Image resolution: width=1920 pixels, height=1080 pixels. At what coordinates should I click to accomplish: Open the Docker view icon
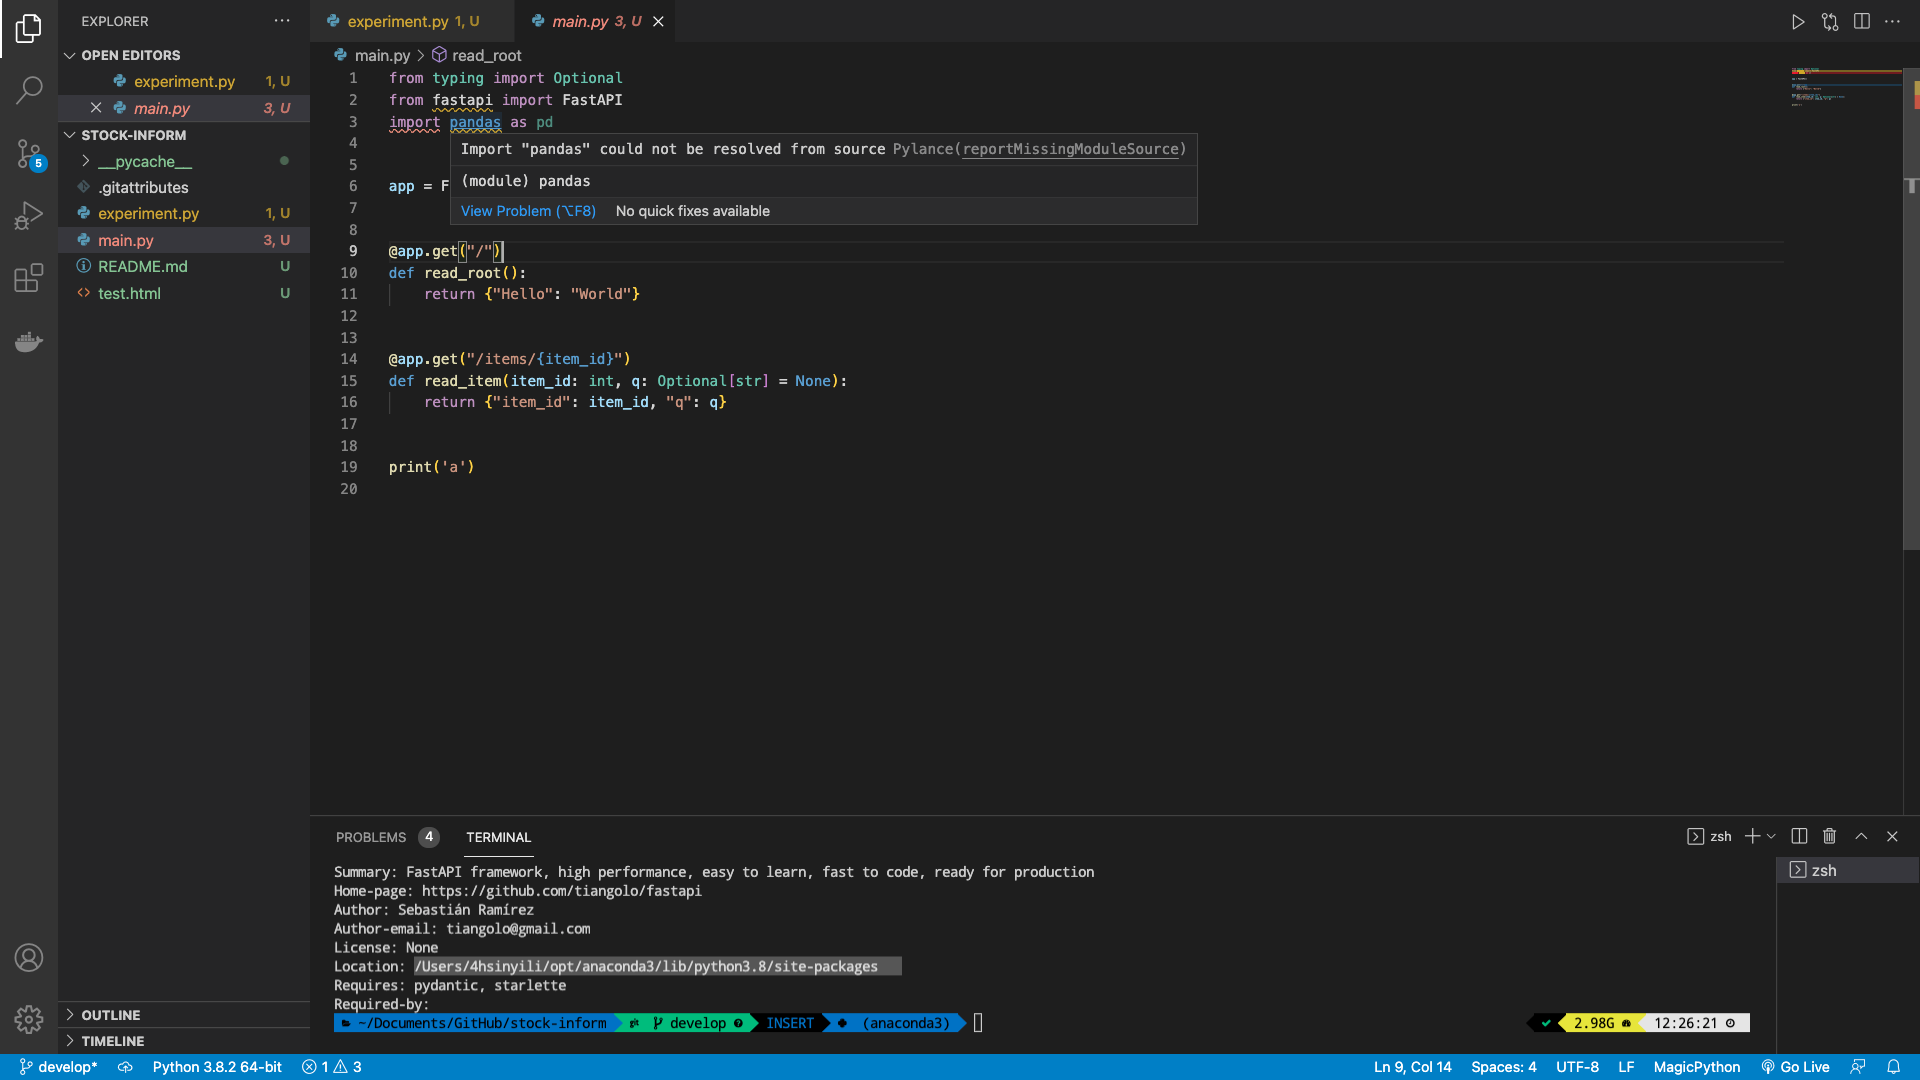[29, 341]
